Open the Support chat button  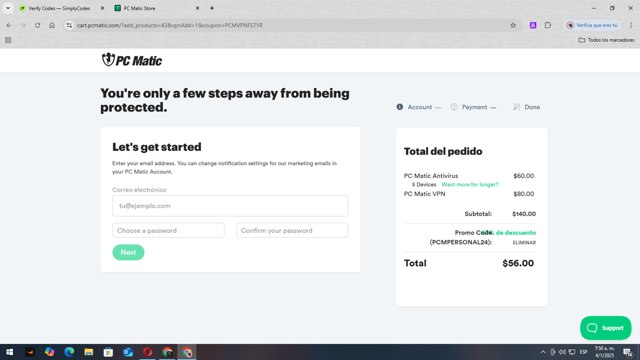[x=605, y=328]
